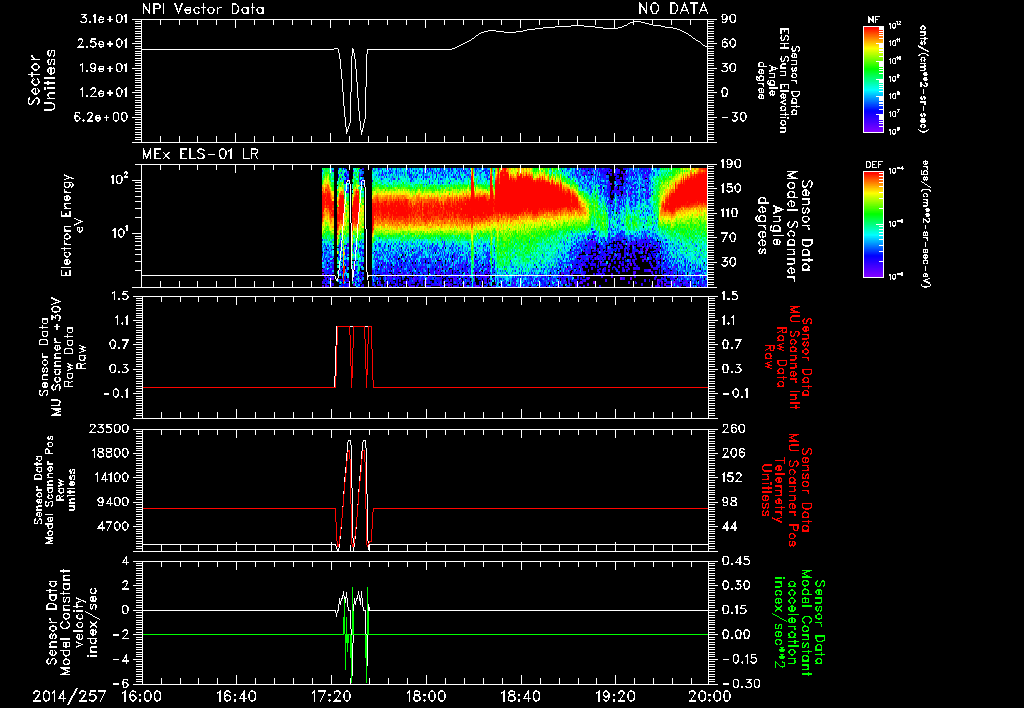Click the '44' telemetry axis tick
Screen dimensions: 1024x708
pyautogui.click(x=729, y=526)
